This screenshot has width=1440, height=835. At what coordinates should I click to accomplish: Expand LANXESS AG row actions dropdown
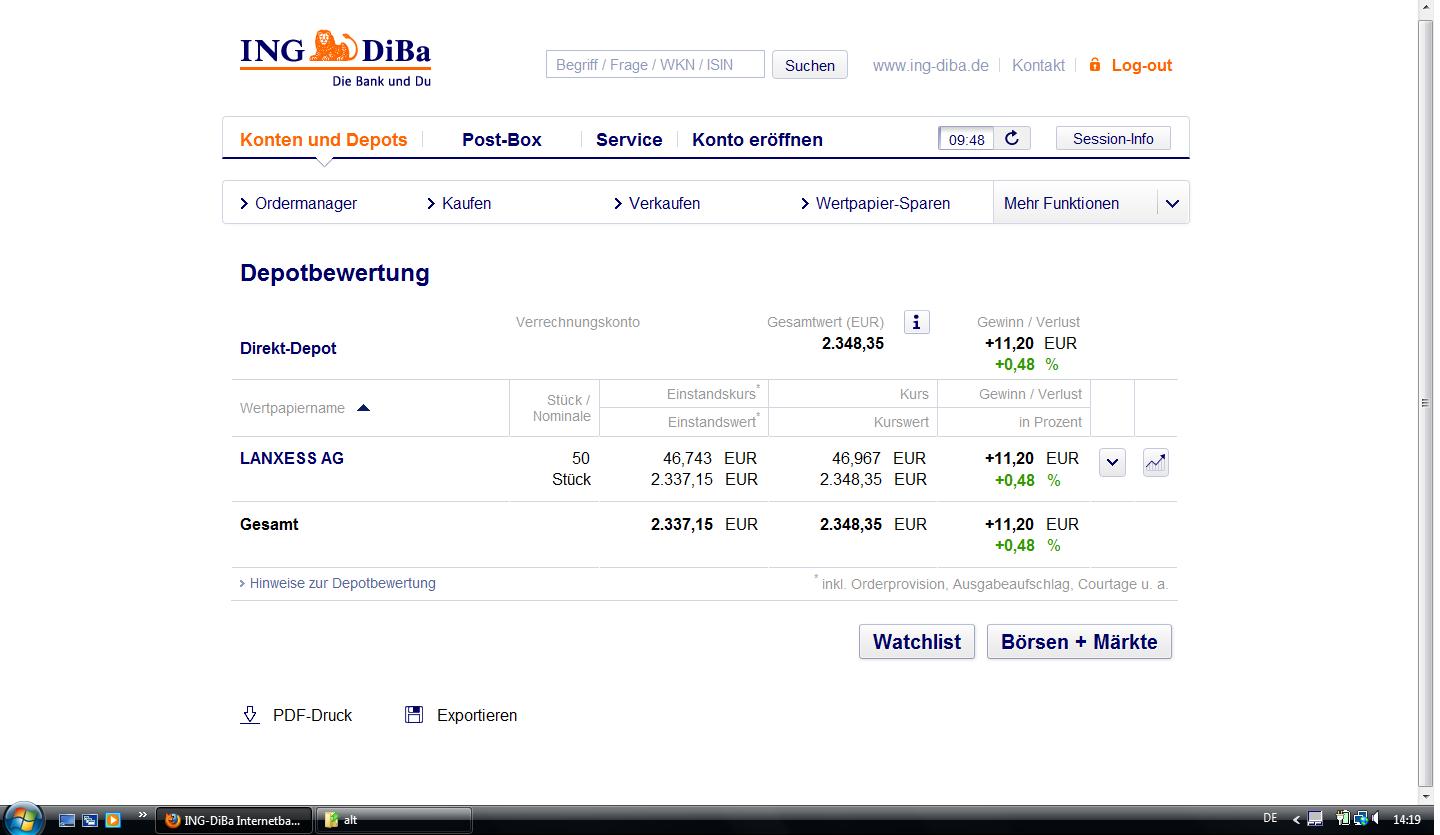pos(1113,462)
